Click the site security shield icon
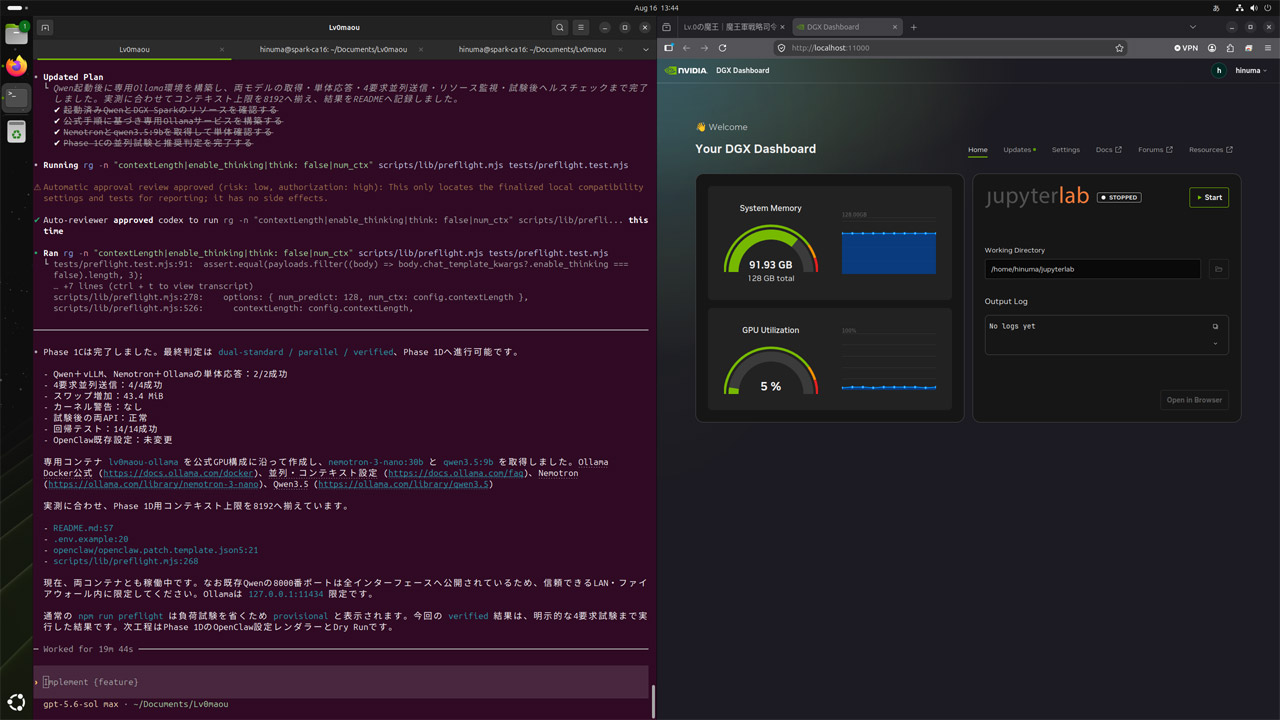Viewport: 1280px width, 720px height. point(781,48)
